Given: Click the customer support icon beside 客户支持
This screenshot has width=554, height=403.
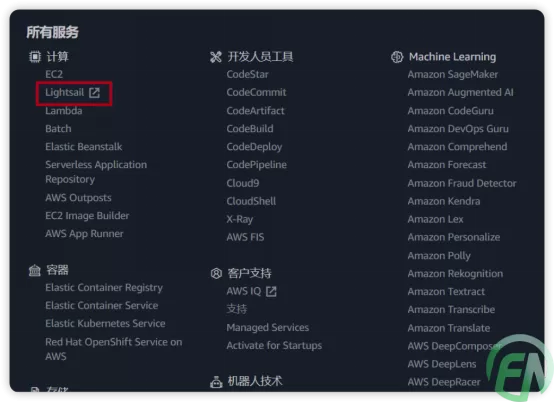Looking at the screenshot, I should pyautogui.click(x=216, y=273).
